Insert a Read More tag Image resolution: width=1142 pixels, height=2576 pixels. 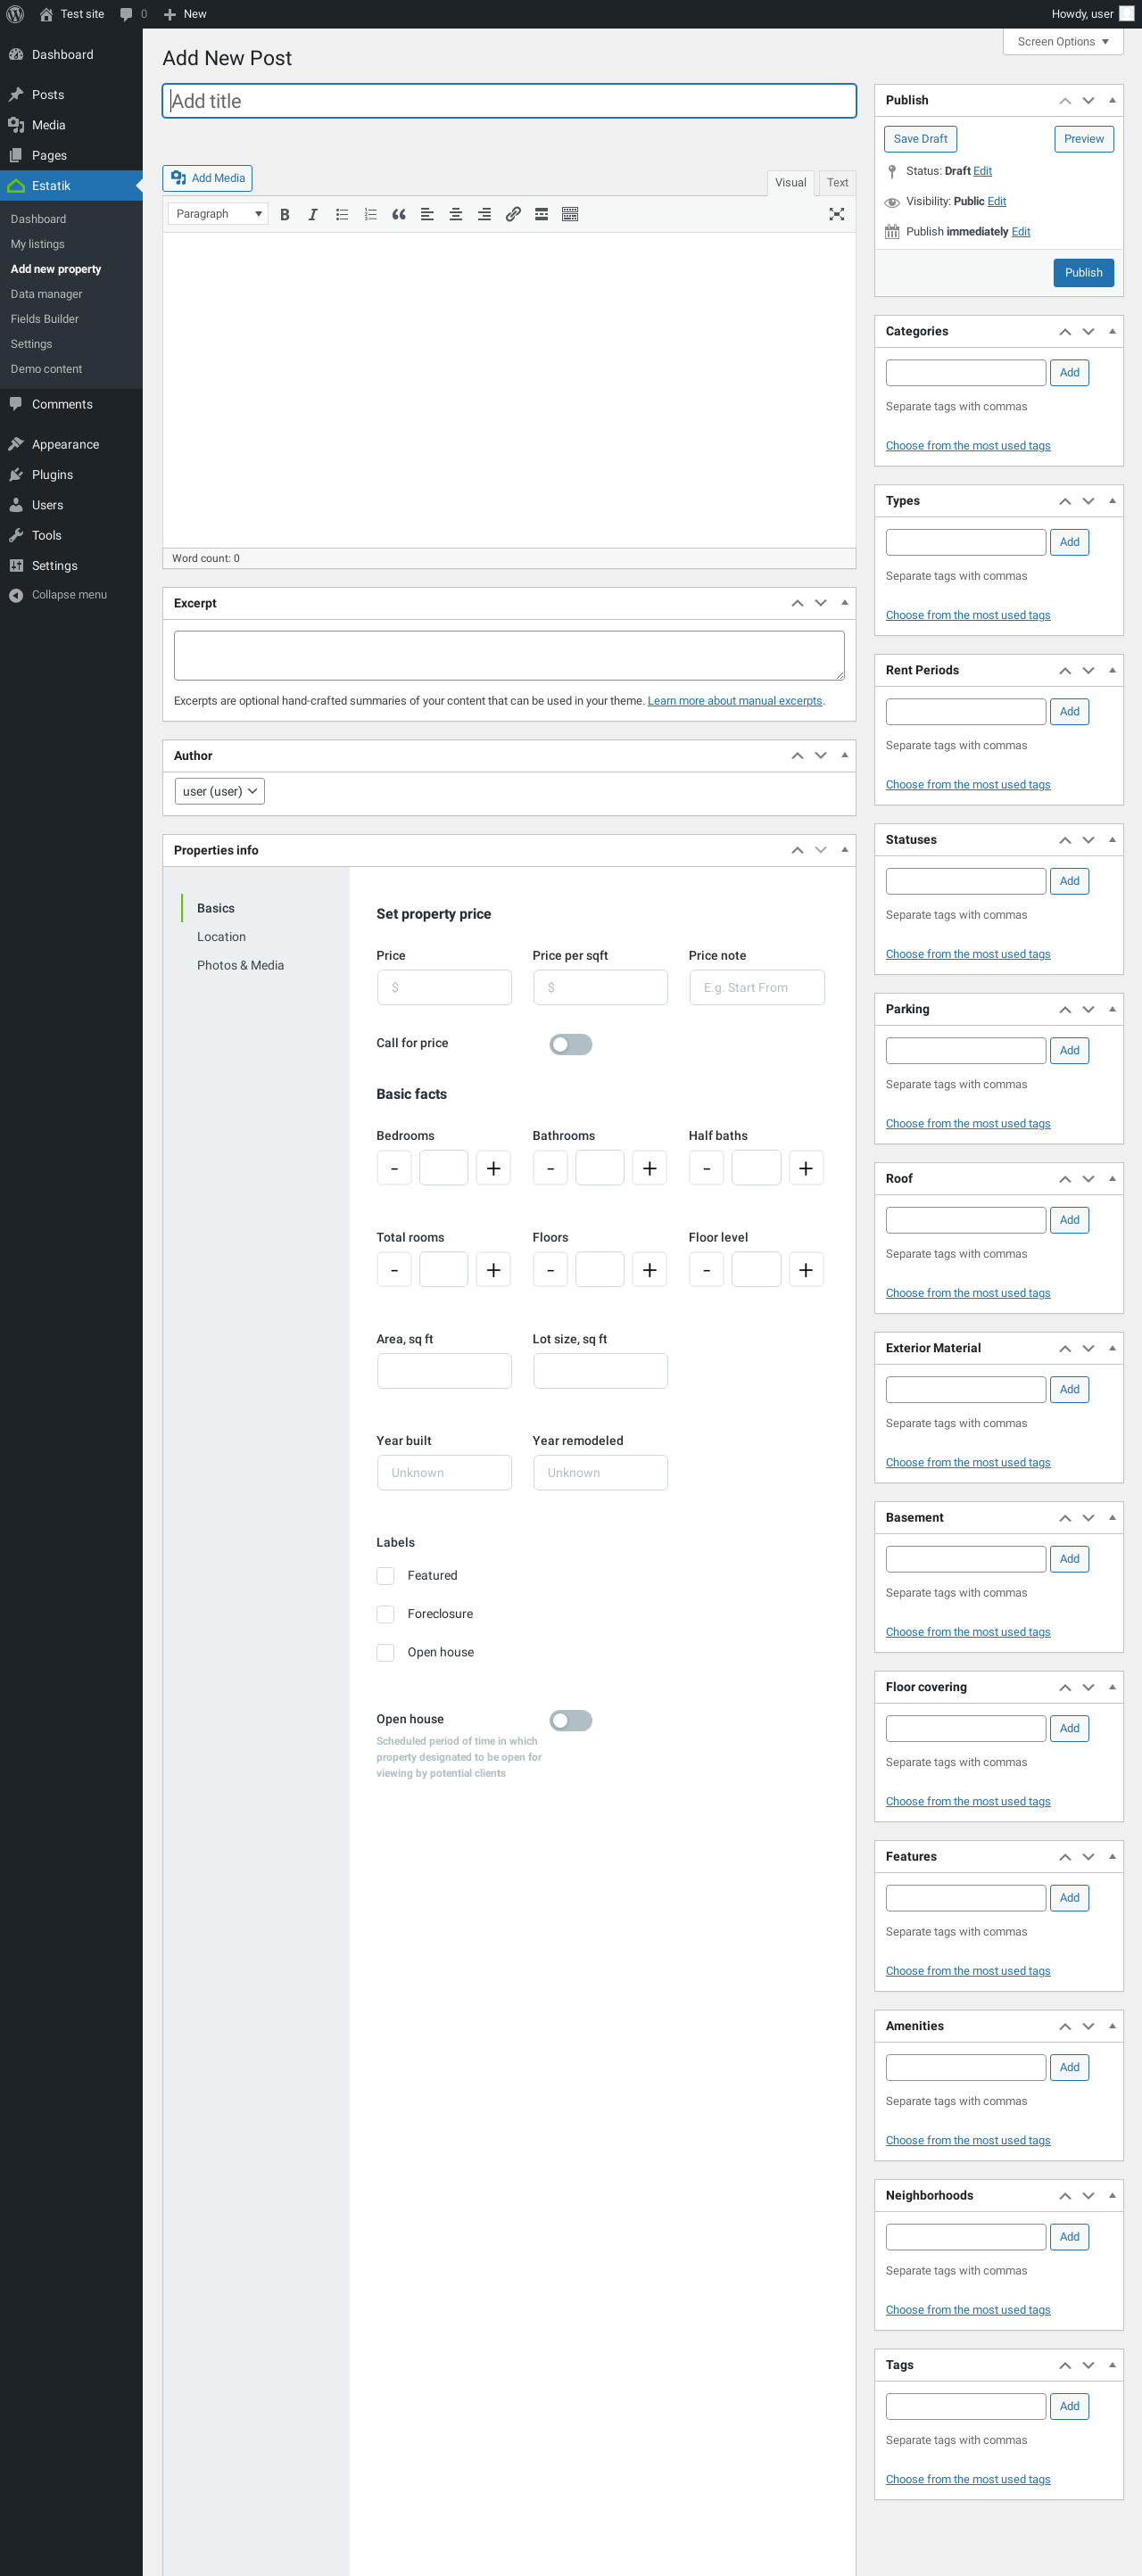tap(541, 214)
